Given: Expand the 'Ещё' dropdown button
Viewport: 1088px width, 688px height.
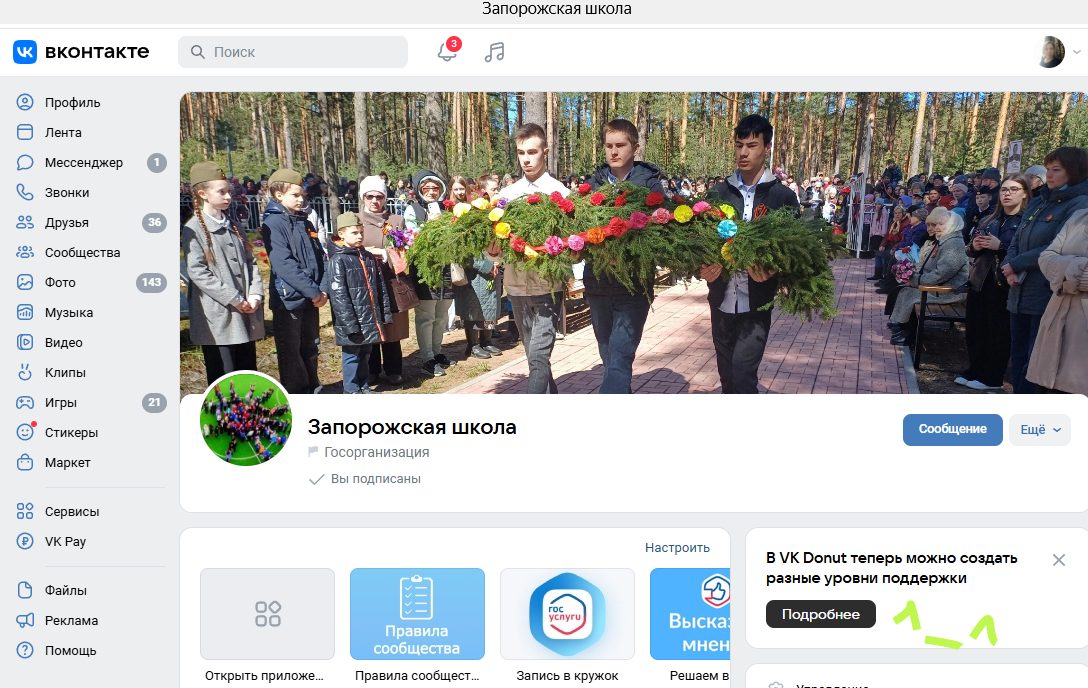Looking at the screenshot, I should (1040, 430).
